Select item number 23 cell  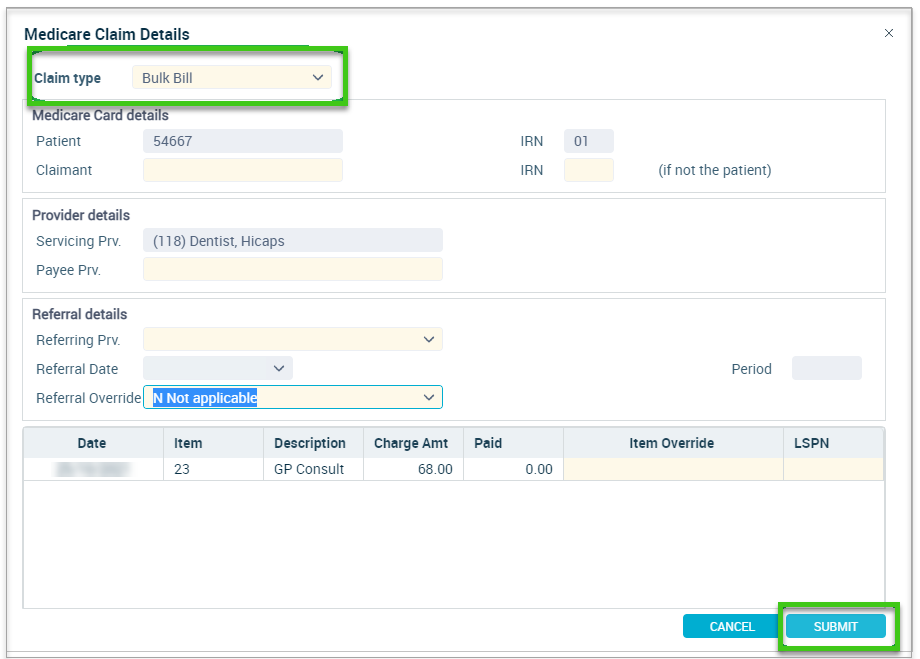click(x=214, y=469)
